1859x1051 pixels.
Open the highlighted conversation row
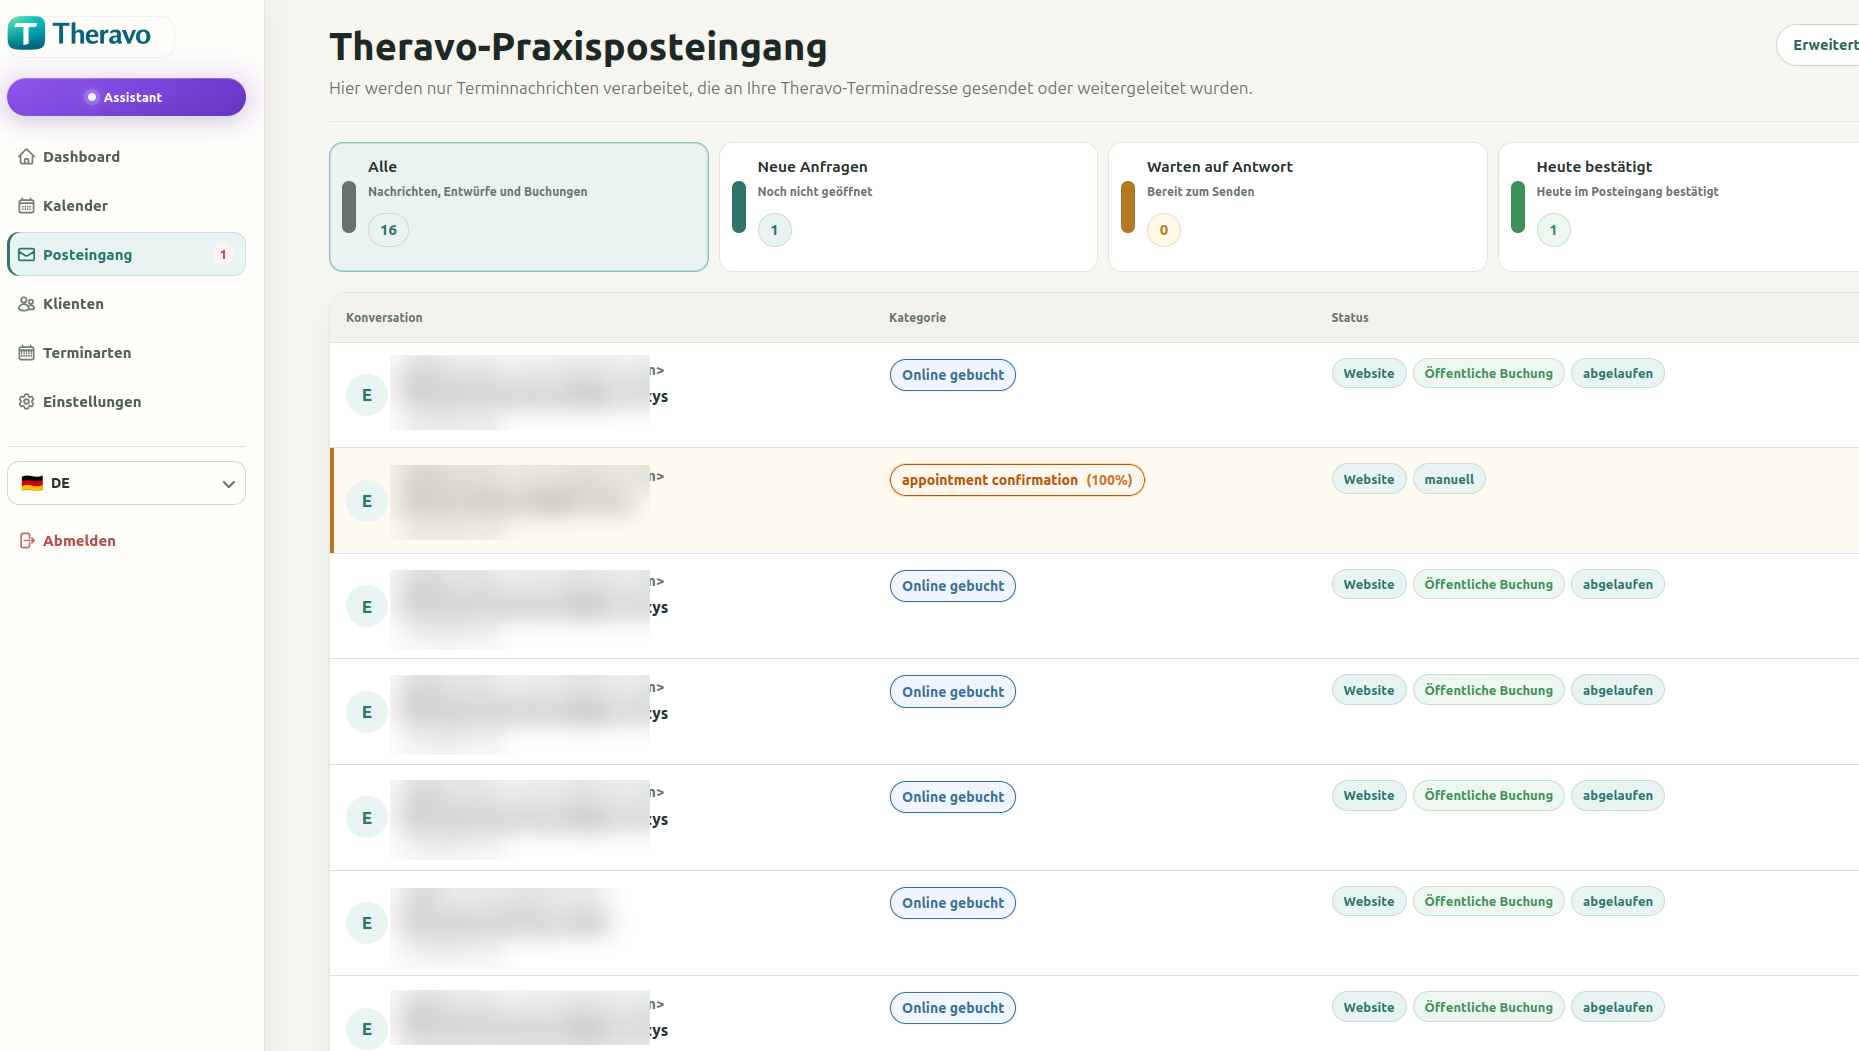point(1094,501)
